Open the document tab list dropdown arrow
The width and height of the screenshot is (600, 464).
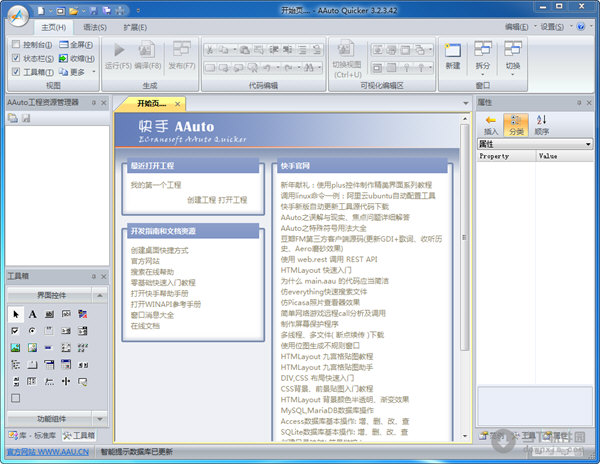coord(466,103)
